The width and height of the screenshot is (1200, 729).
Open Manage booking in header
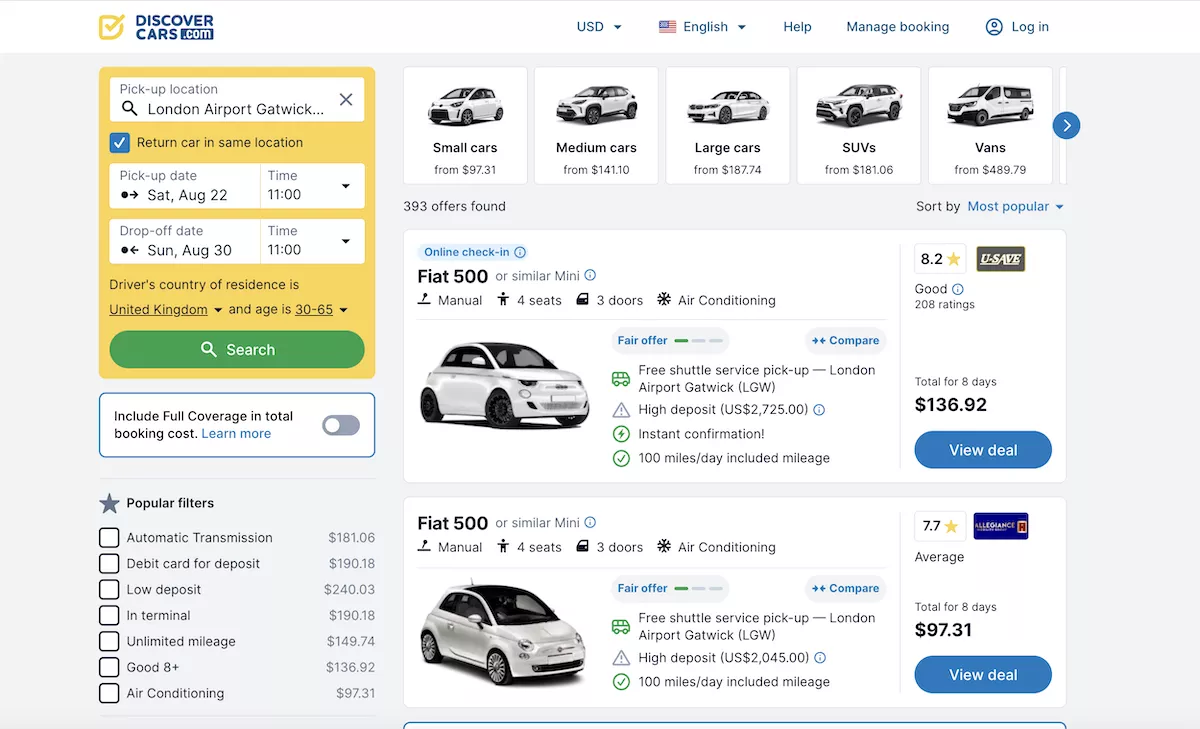[x=898, y=27]
